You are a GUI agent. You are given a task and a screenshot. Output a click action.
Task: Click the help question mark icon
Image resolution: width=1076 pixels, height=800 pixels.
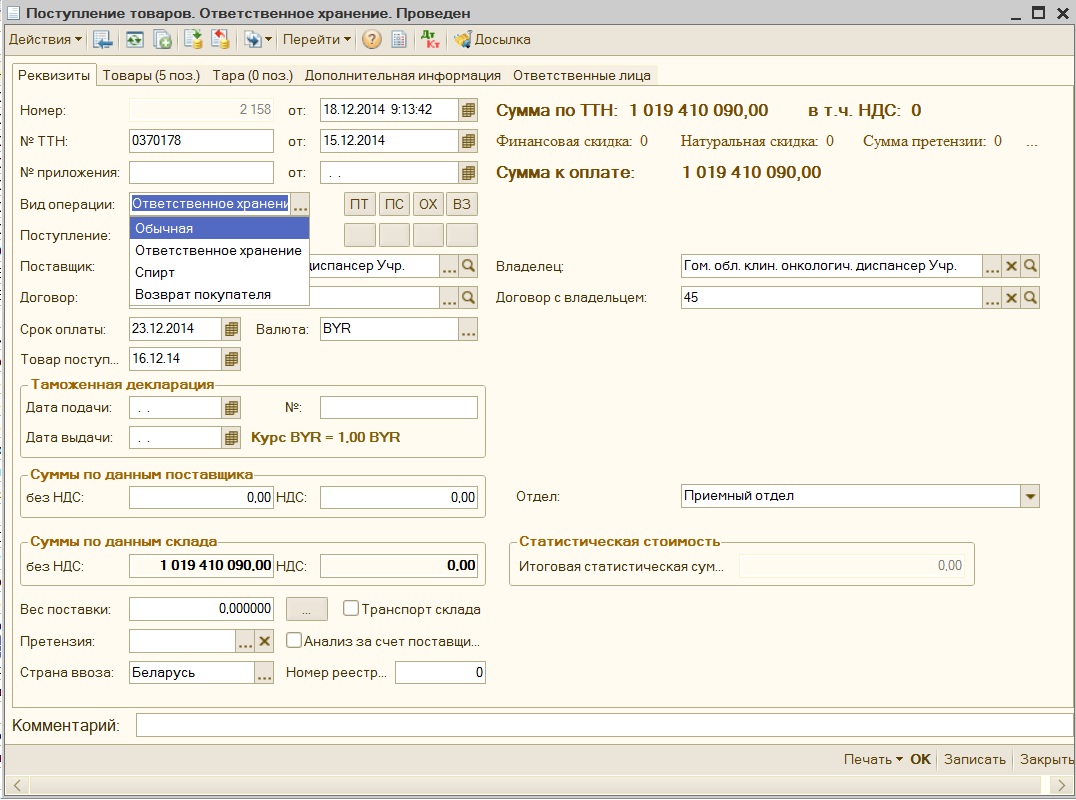click(x=372, y=40)
